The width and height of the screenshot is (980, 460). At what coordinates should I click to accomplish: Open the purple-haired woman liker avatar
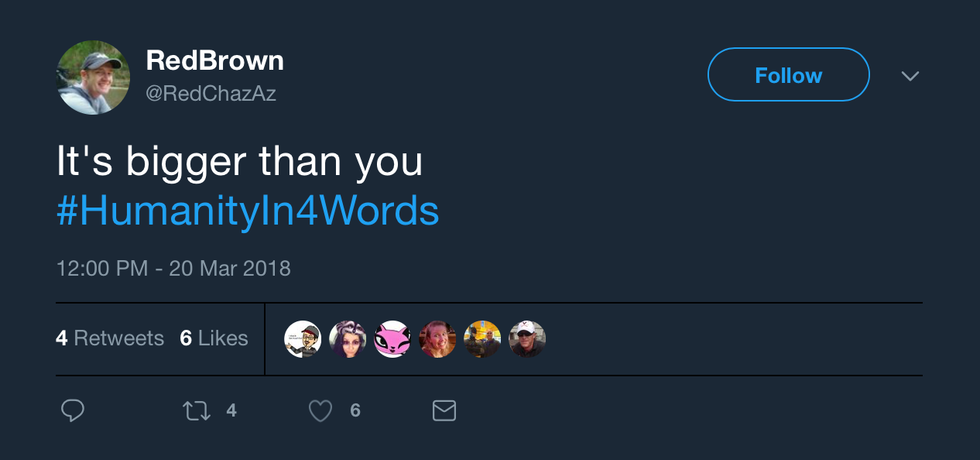click(x=348, y=339)
